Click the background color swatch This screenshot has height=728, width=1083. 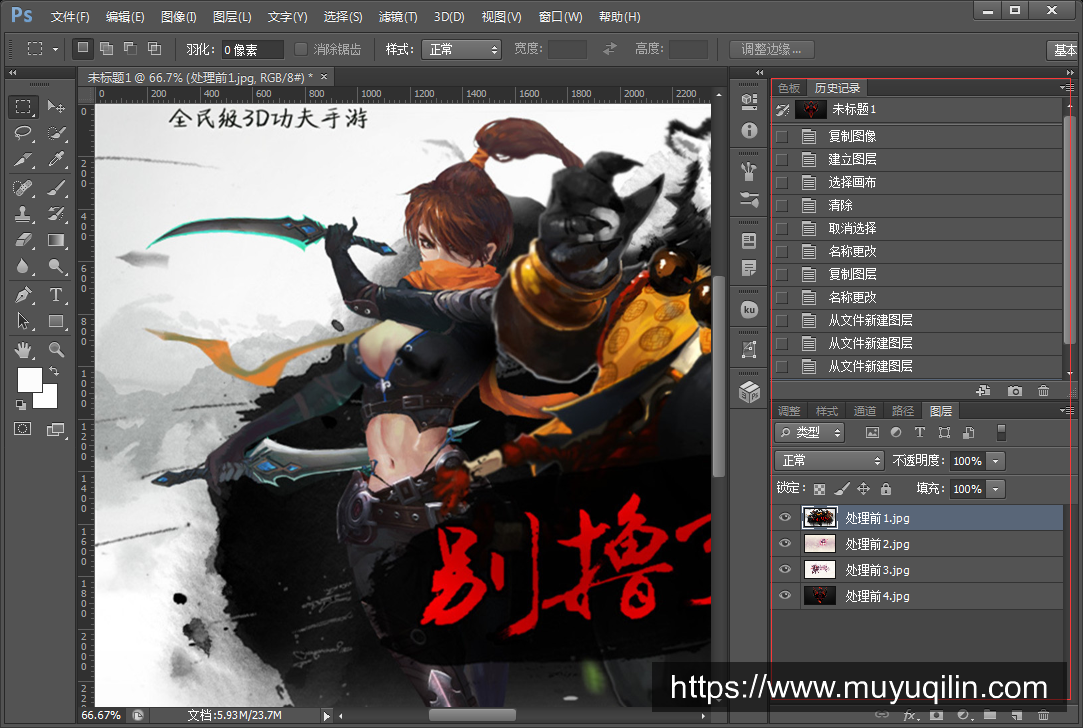point(49,401)
